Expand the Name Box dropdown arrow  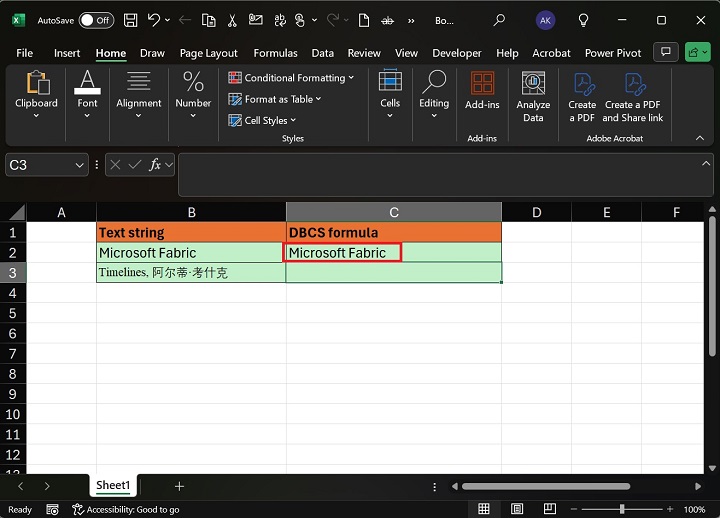pos(80,165)
